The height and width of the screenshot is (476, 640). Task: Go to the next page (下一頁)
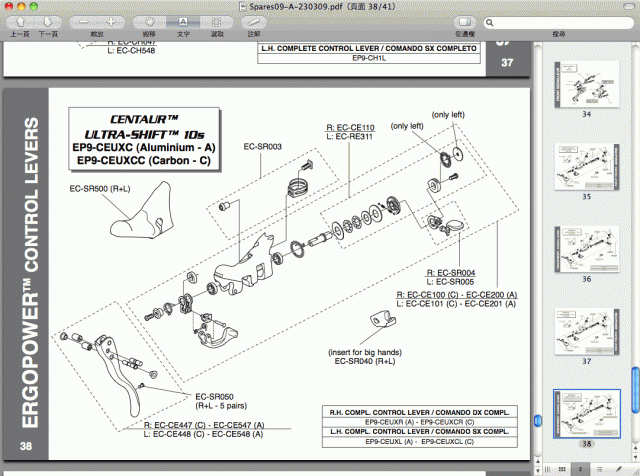point(48,22)
